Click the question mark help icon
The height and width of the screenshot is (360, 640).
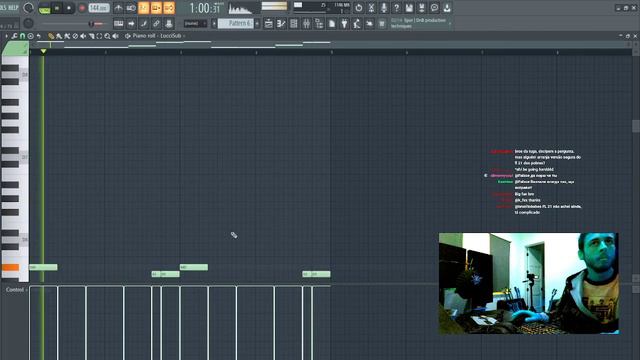click(x=396, y=8)
